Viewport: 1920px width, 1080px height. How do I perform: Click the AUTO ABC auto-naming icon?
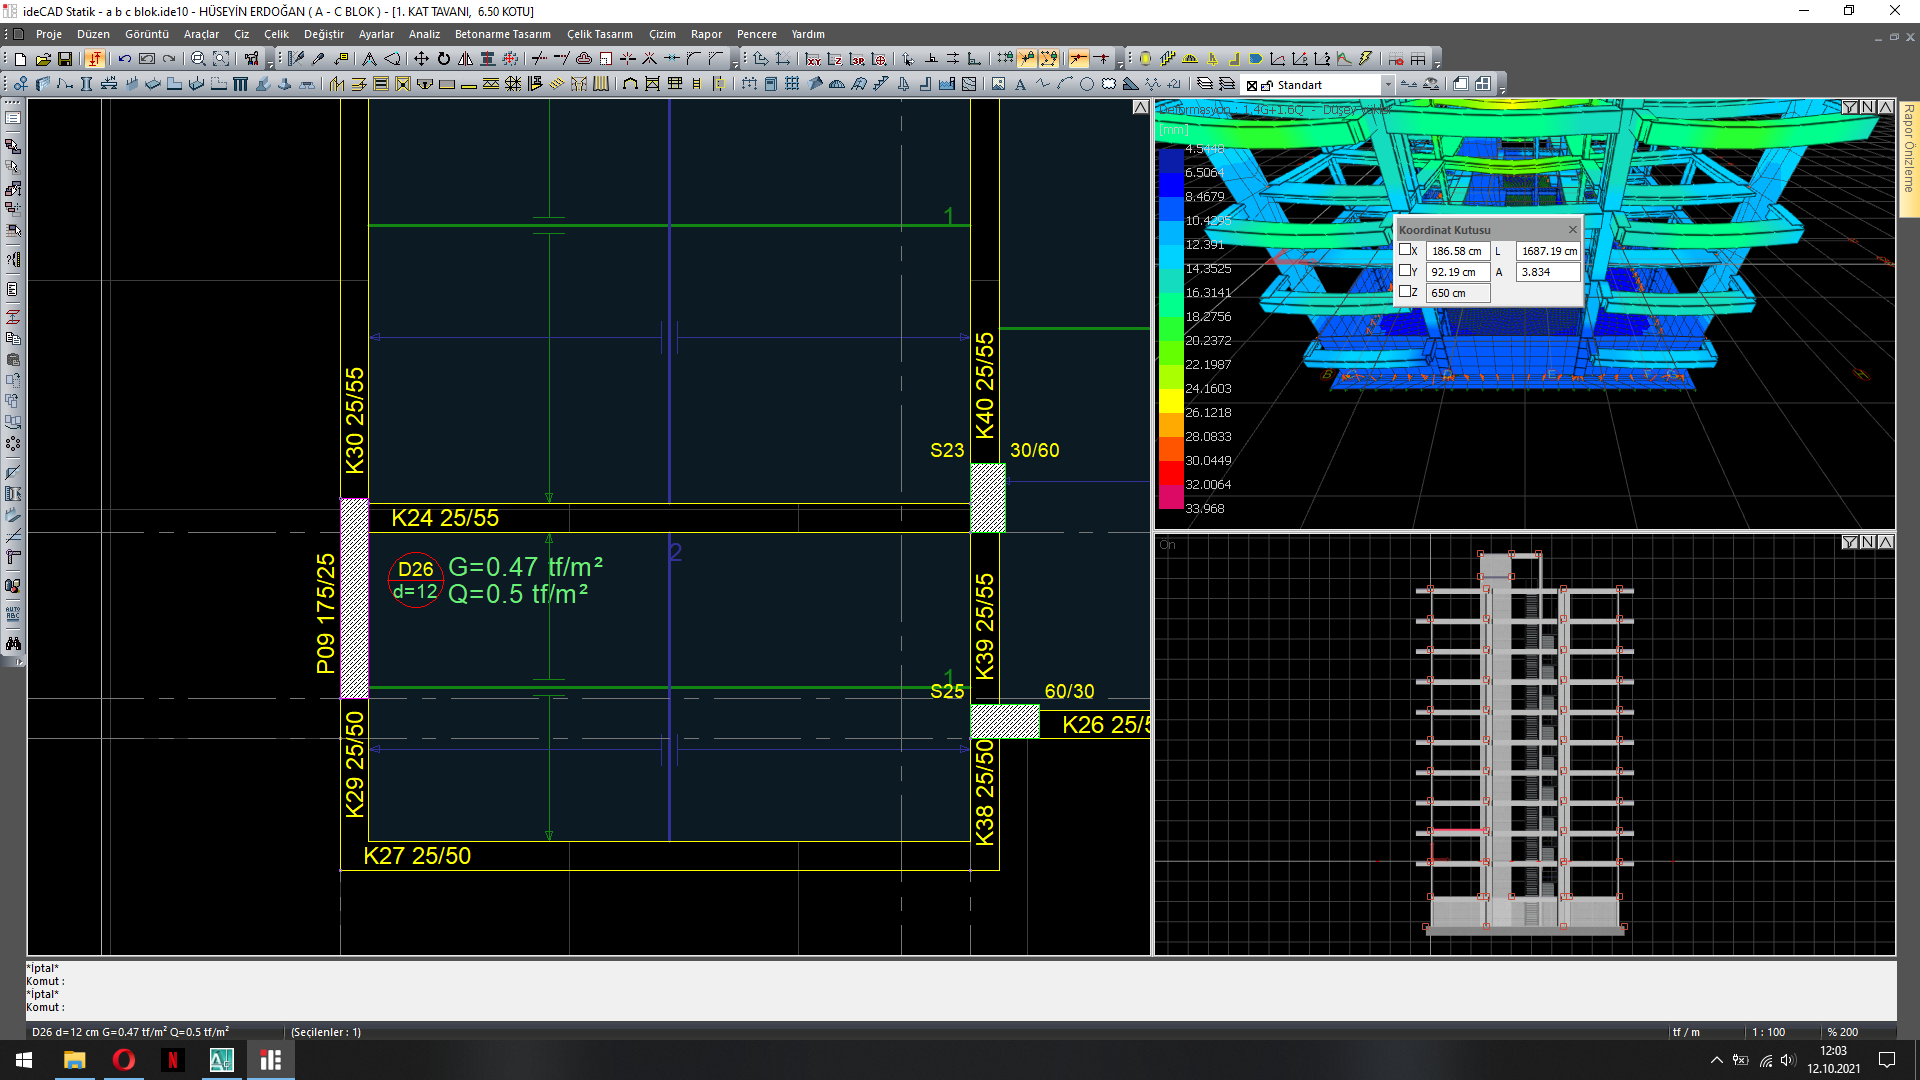pos(13,614)
